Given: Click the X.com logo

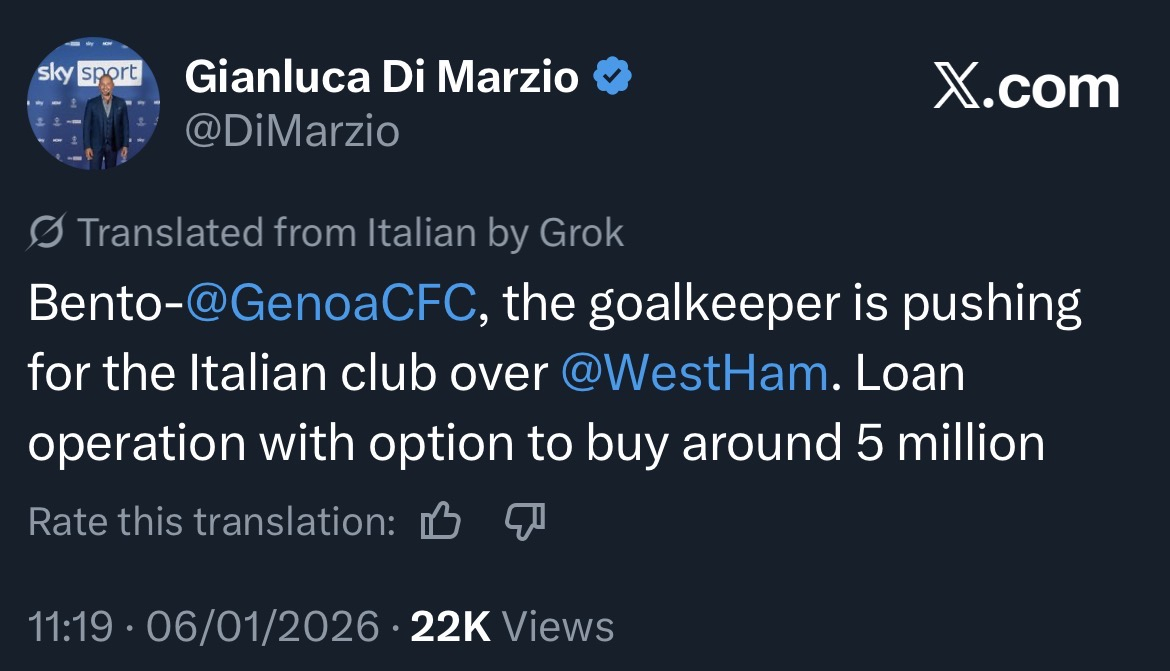Looking at the screenshot, I should pos(1025,89).
